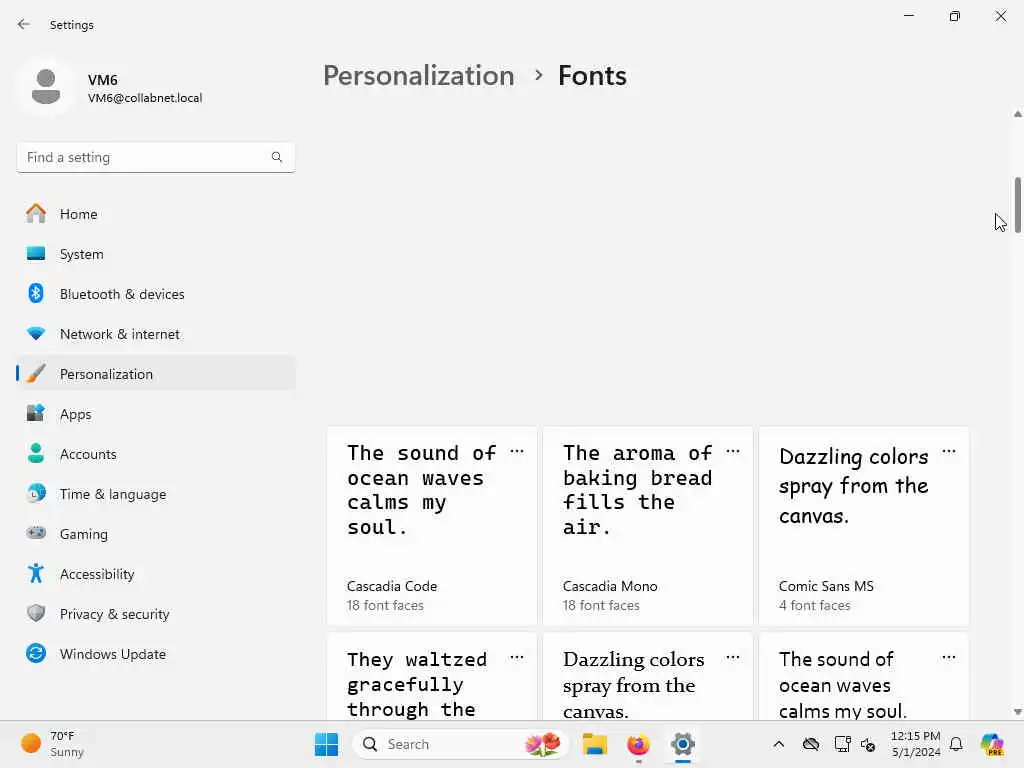Click the cloud sync tray icon
The width and height of the screenshot is (1024, 768).
pyautogui.click(x=811, y=744)
